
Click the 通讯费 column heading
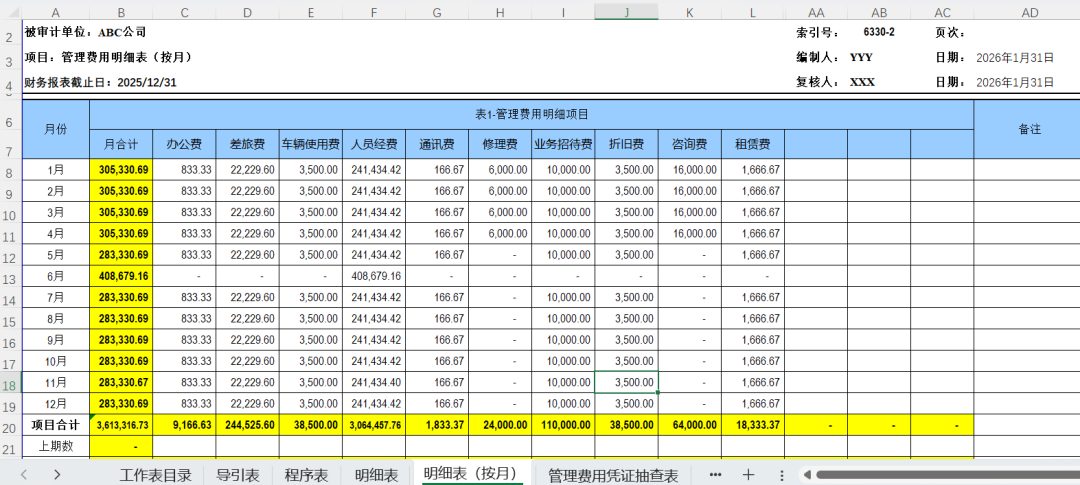pos(437,144)
